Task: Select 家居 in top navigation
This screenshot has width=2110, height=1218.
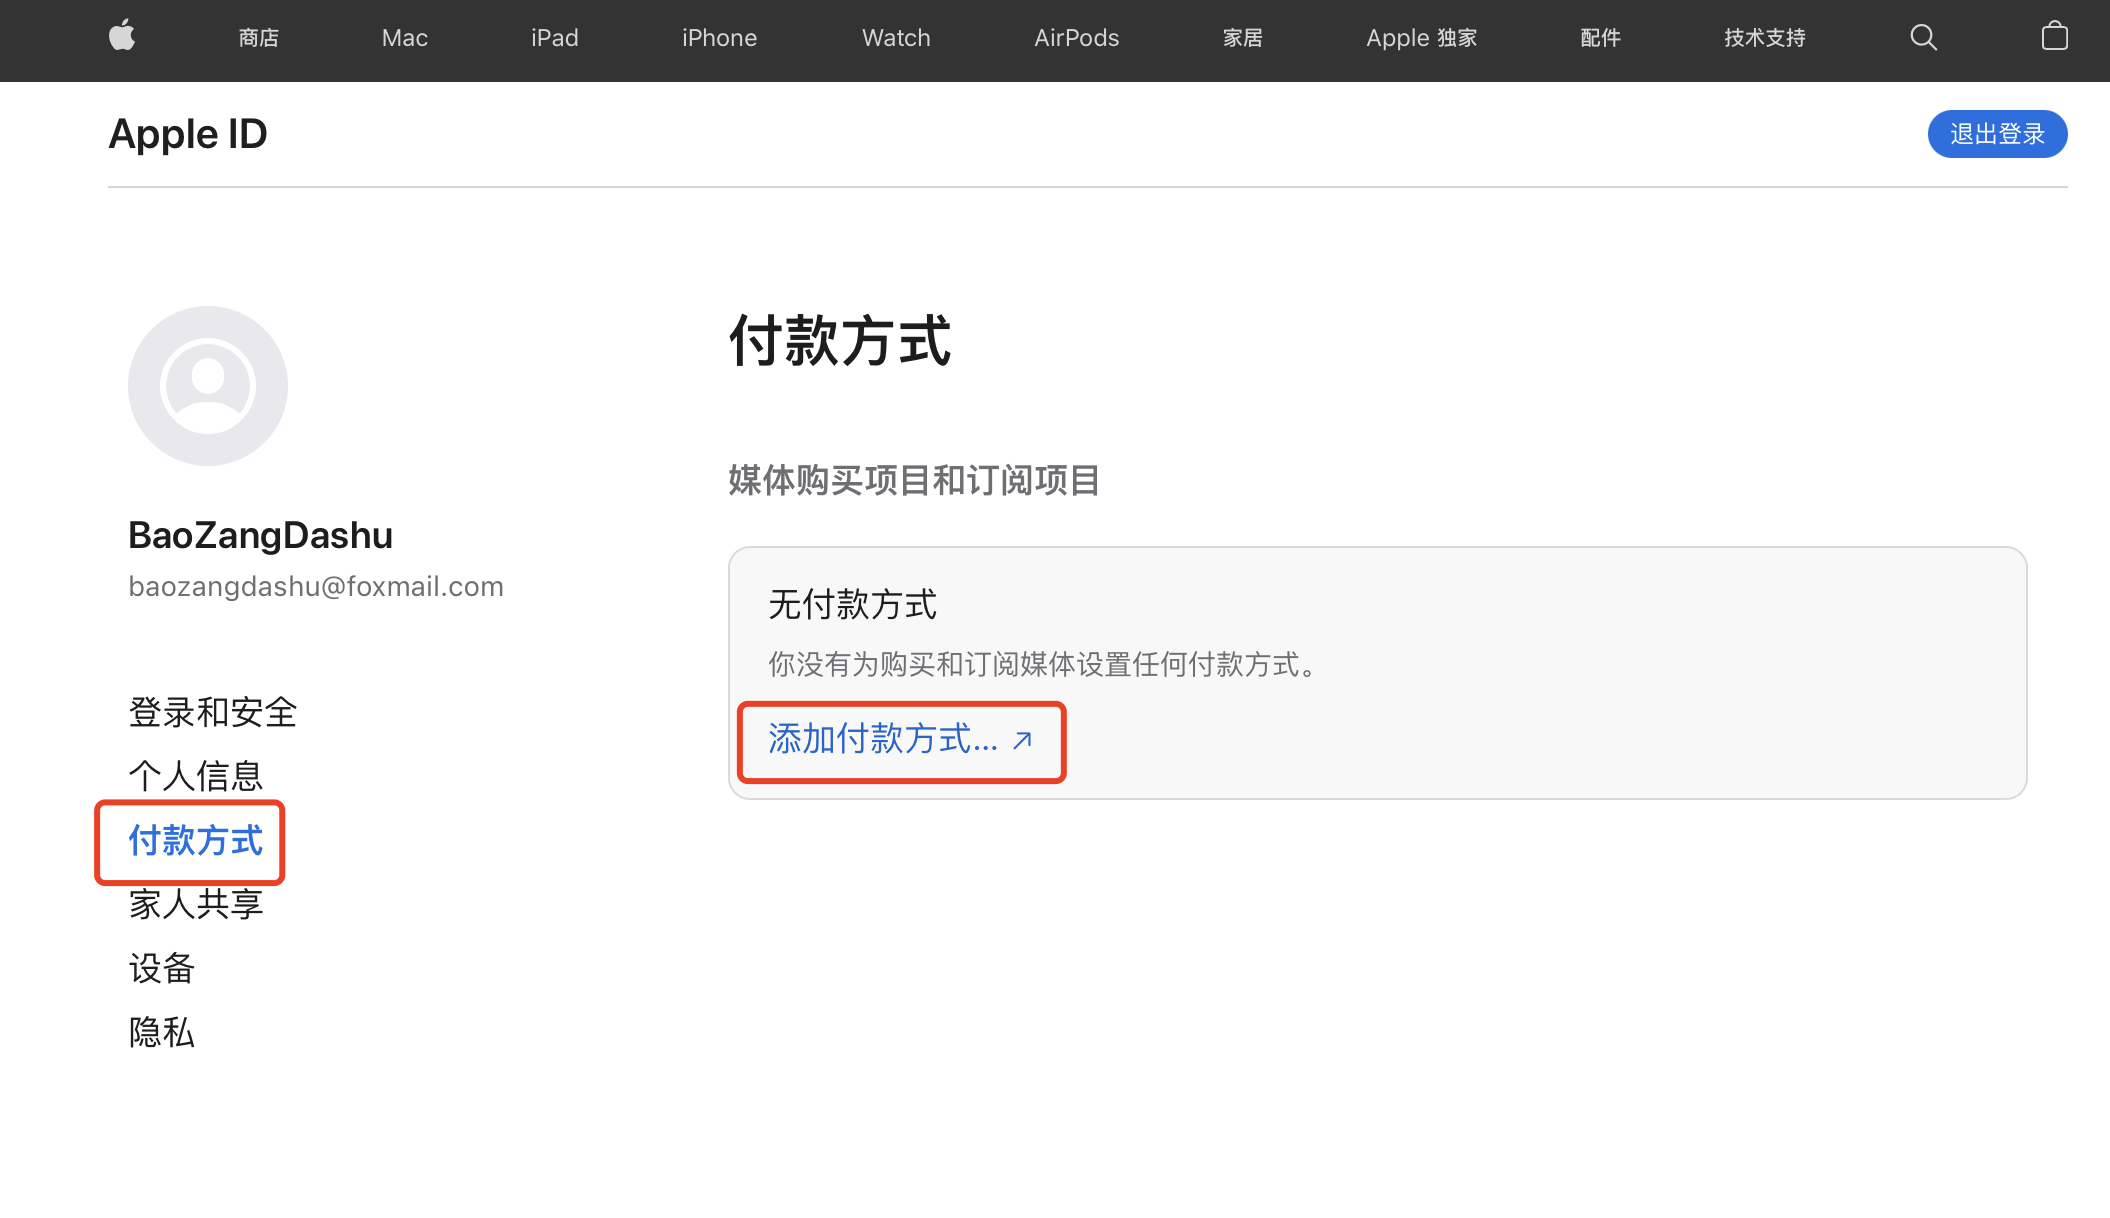Action: (1242, 38)
